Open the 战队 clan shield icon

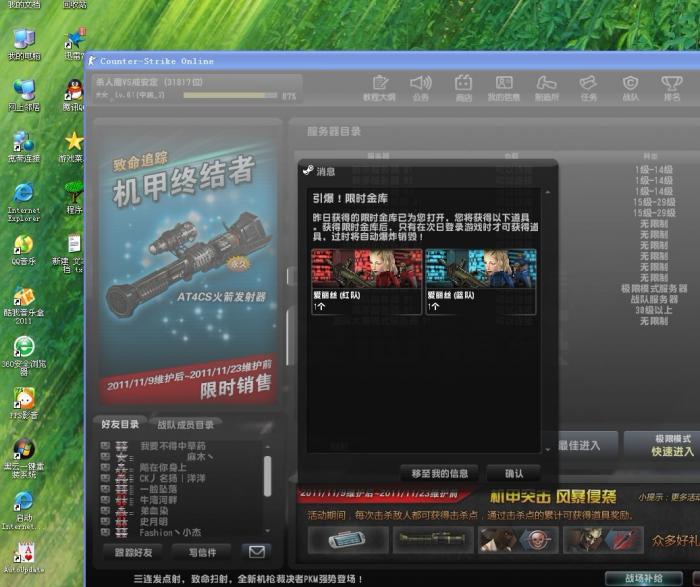pos(630,87)
